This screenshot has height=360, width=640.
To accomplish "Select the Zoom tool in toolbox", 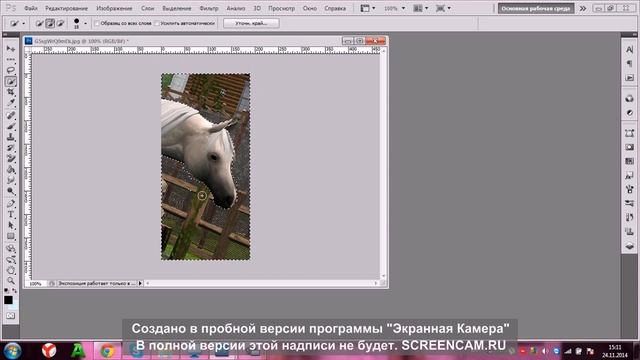I will 11,281.
